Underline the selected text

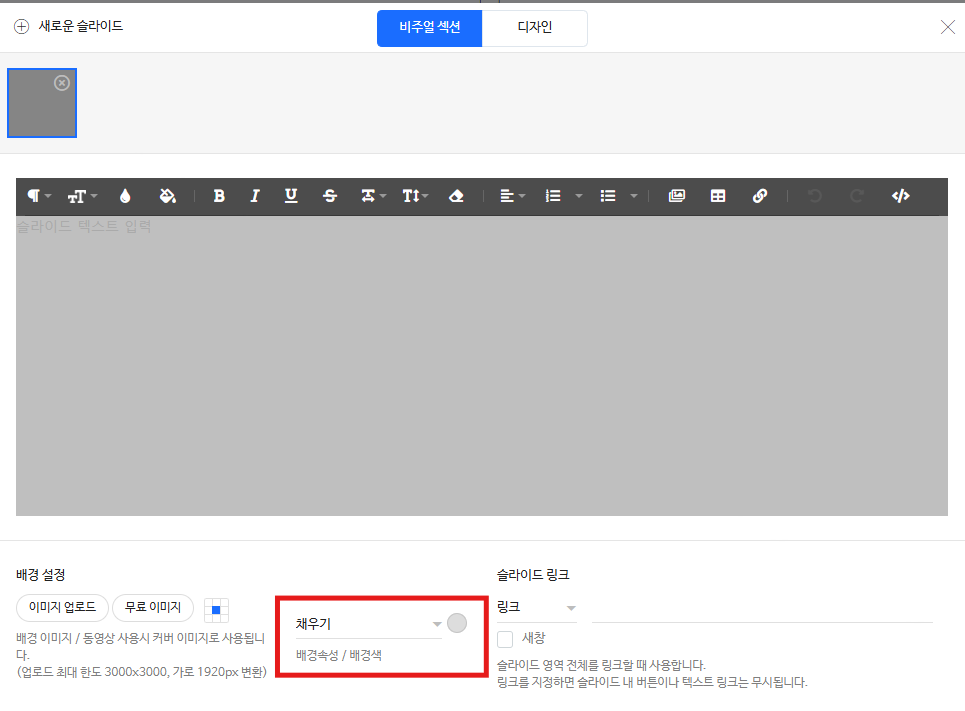pyautogui.click(x=290, y=196)
